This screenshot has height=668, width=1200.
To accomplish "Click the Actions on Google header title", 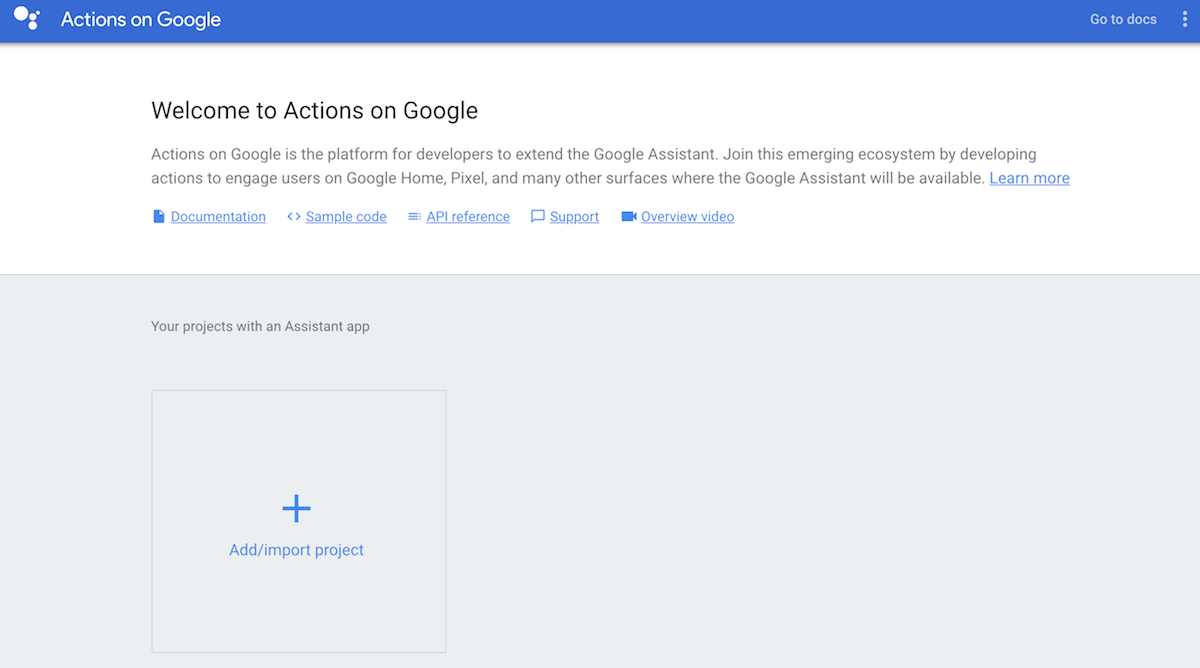I will (x=141, y=19).
